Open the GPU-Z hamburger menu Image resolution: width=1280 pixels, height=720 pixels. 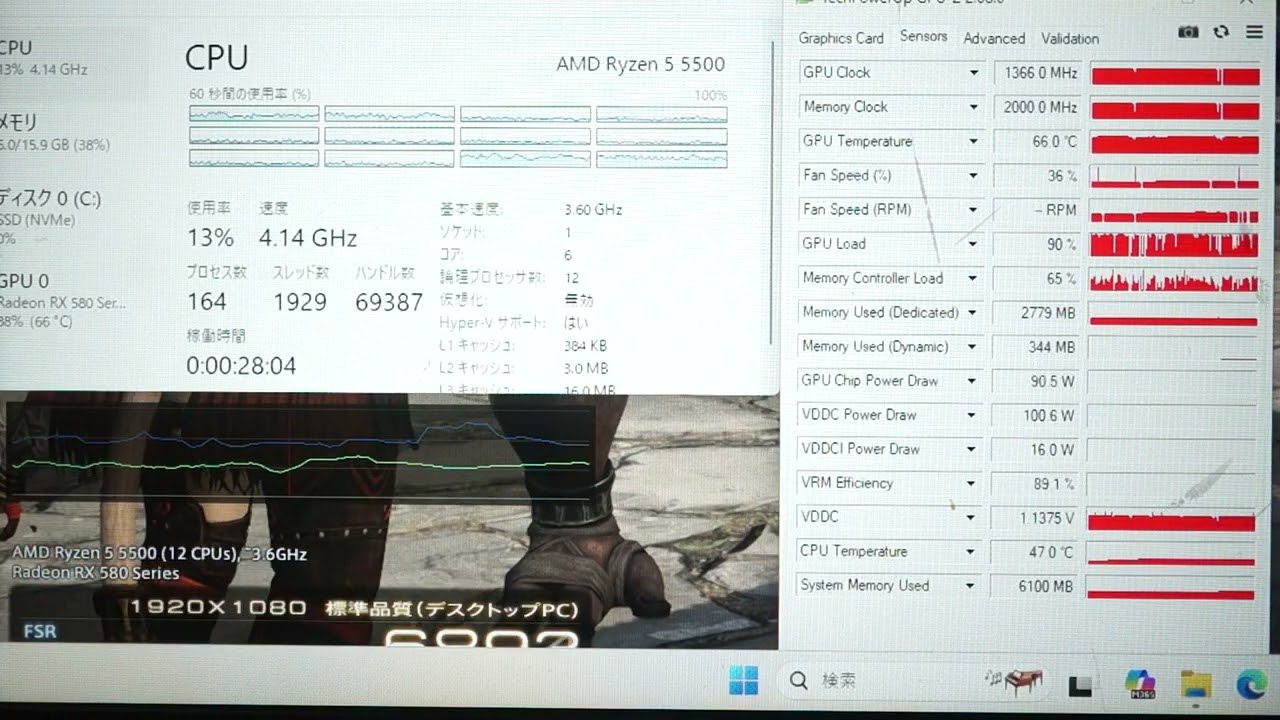tap(1254, 32)
